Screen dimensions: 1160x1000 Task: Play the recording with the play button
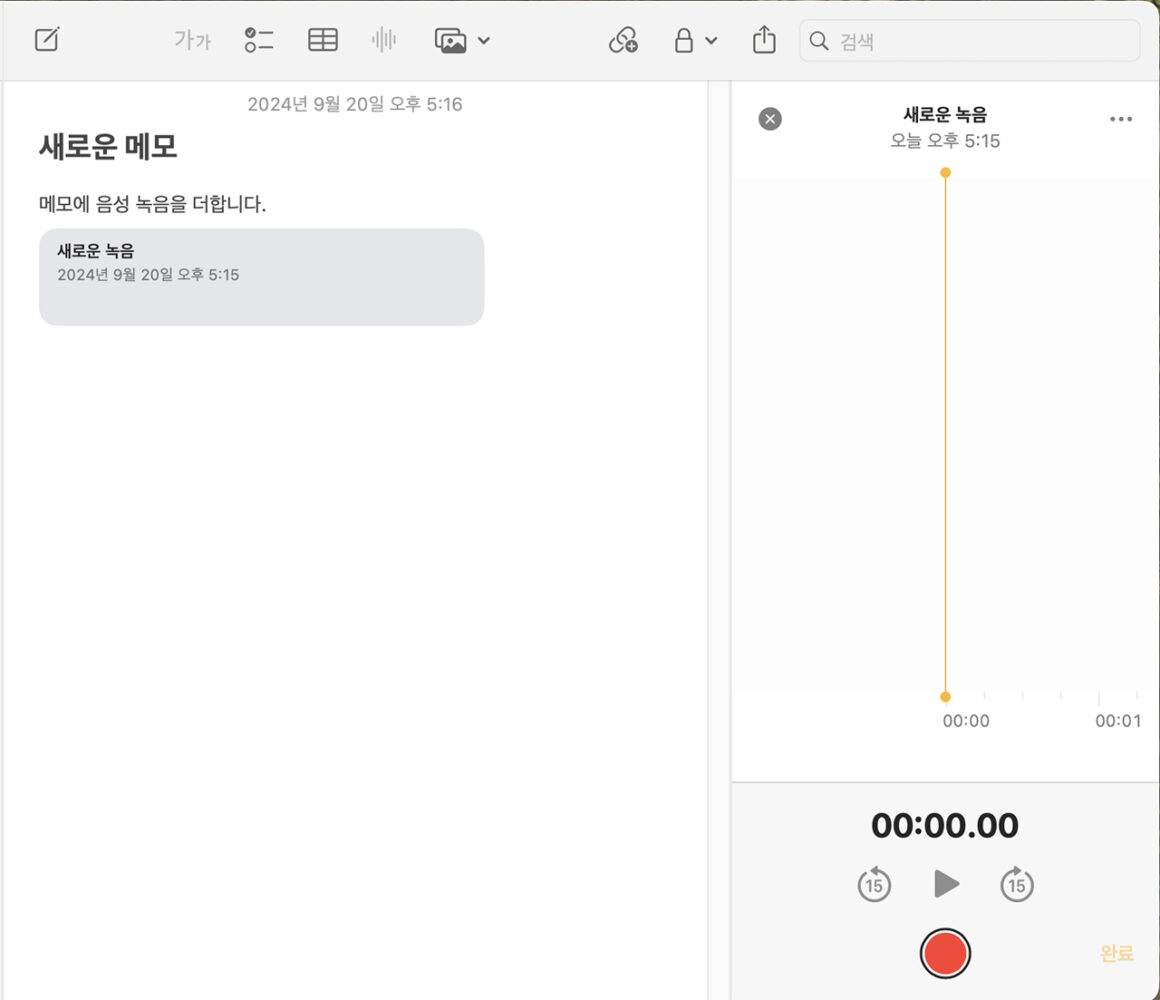945,884
